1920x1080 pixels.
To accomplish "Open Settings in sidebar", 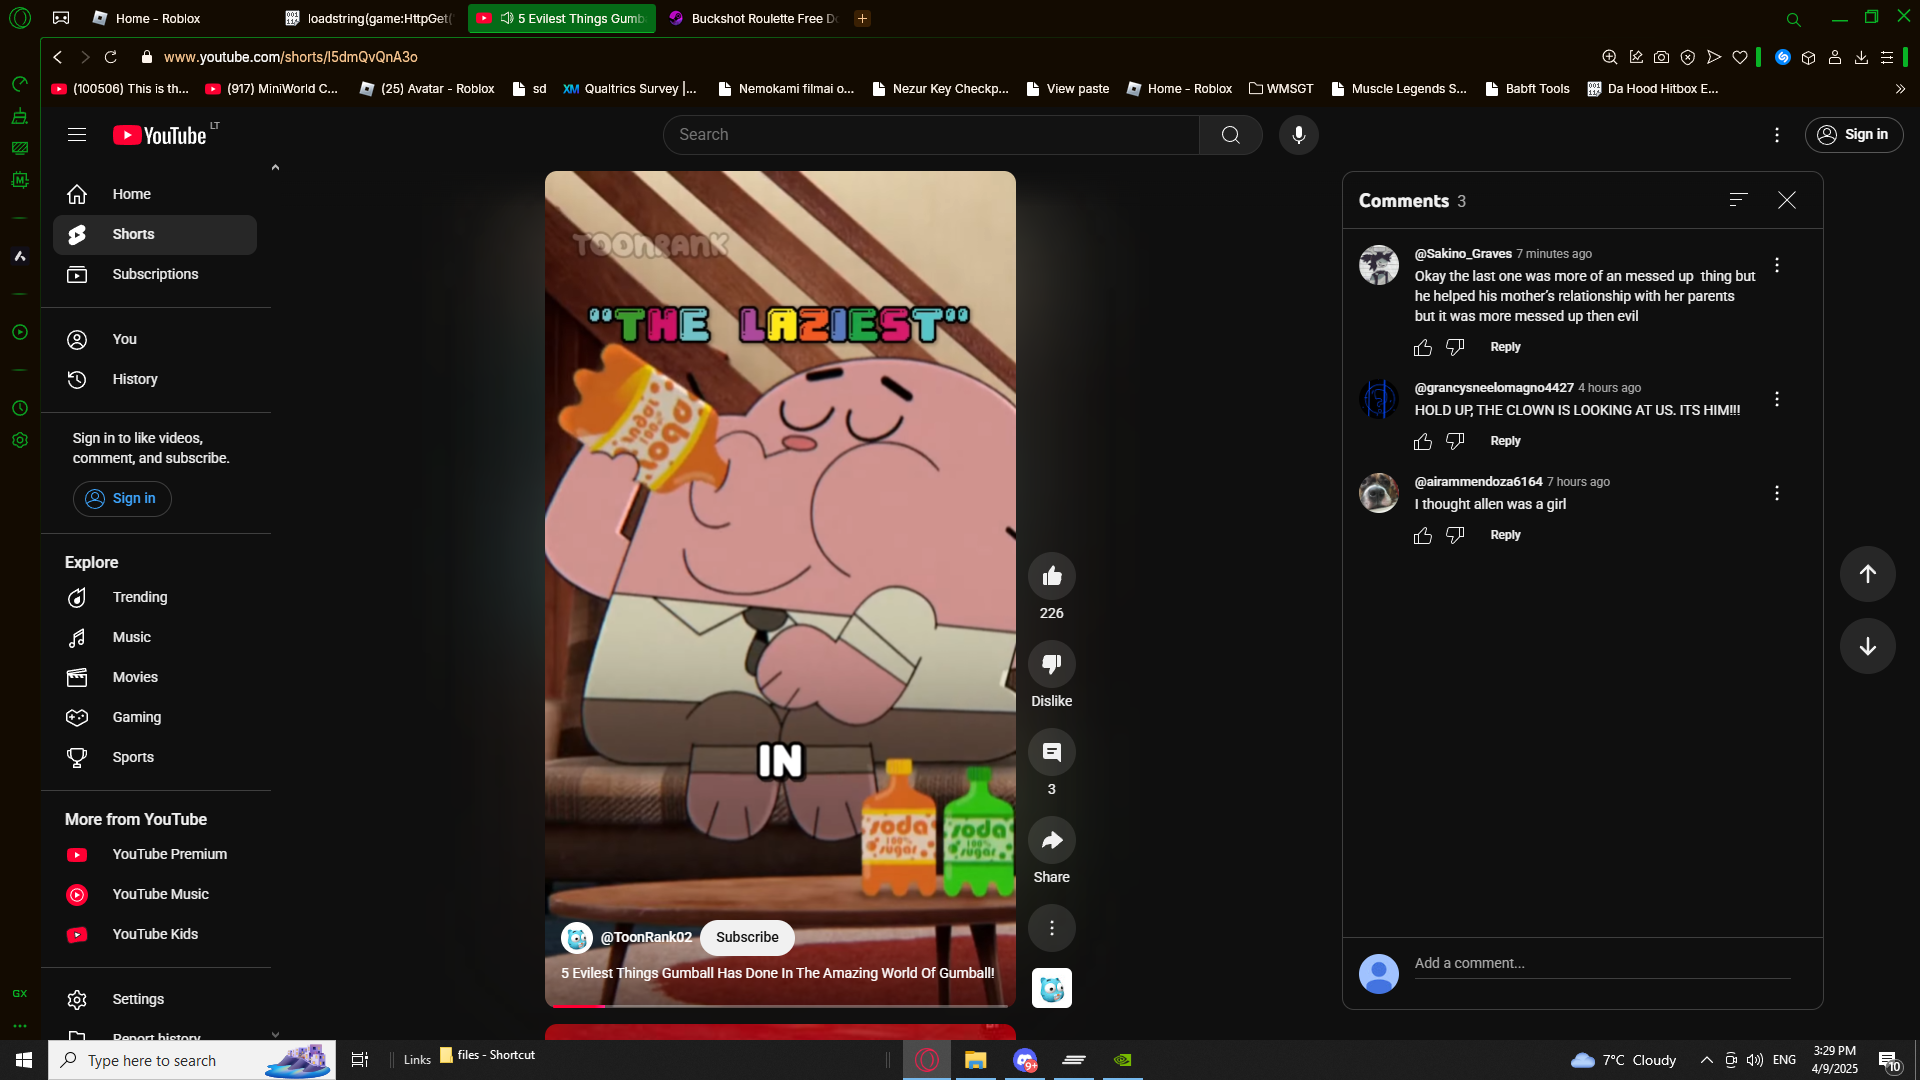I will tap(155, 999).
